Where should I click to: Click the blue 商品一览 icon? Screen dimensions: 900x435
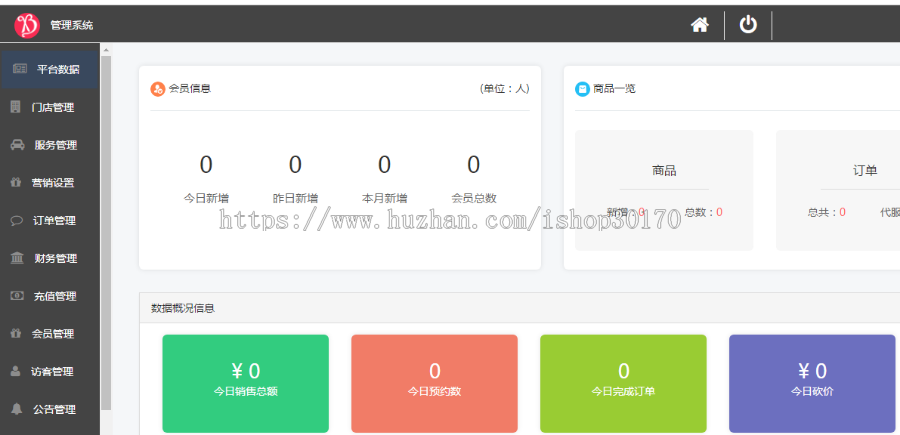tap(583, 89)
